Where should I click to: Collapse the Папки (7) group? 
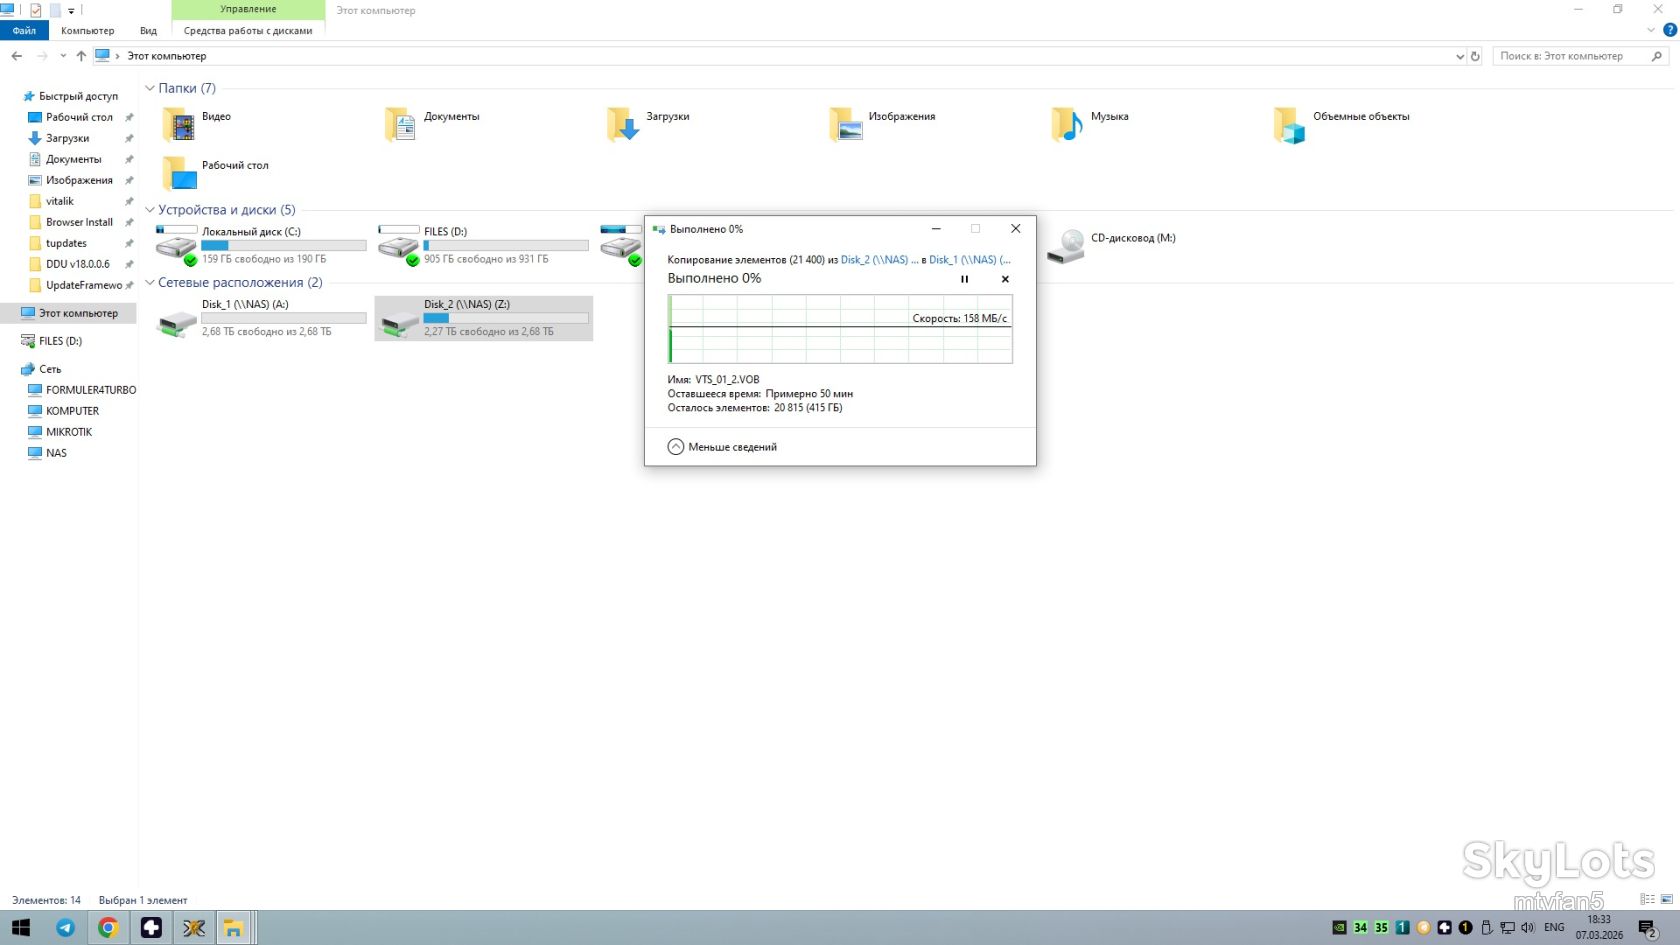[x=150, y=88]
